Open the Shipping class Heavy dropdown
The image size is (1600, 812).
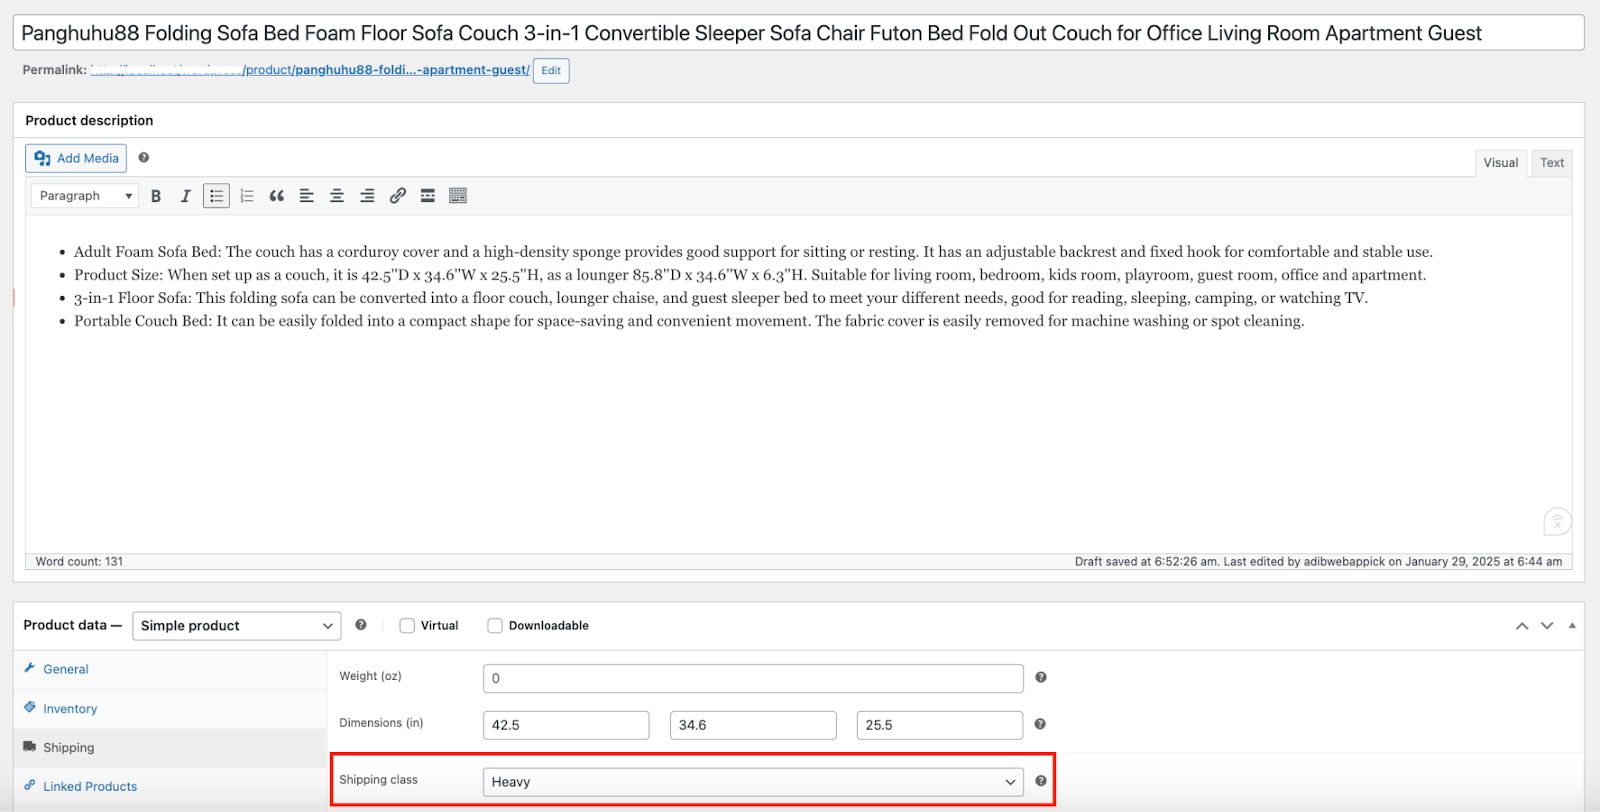tap(753, 782)
